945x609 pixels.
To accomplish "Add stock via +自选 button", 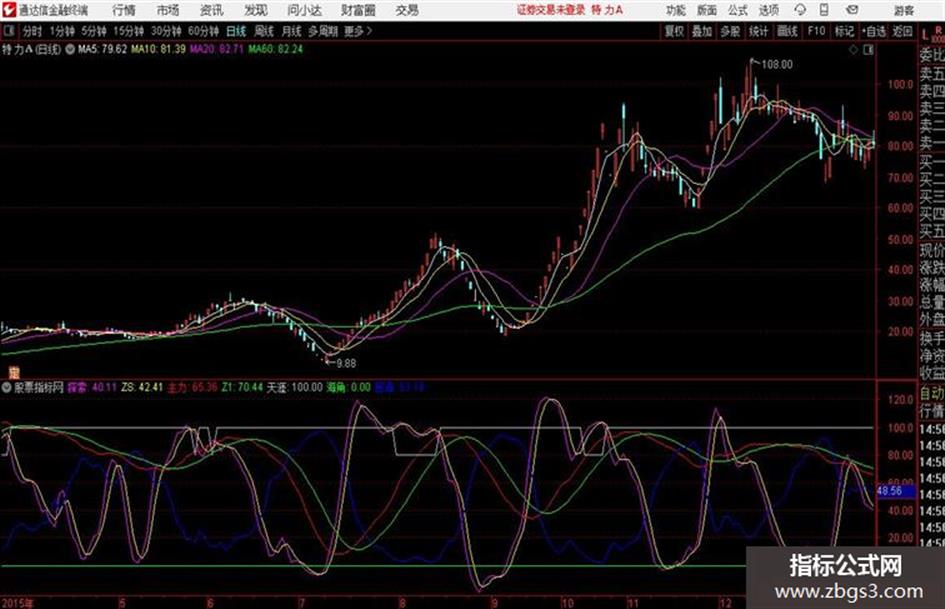I will coord(874,31).
